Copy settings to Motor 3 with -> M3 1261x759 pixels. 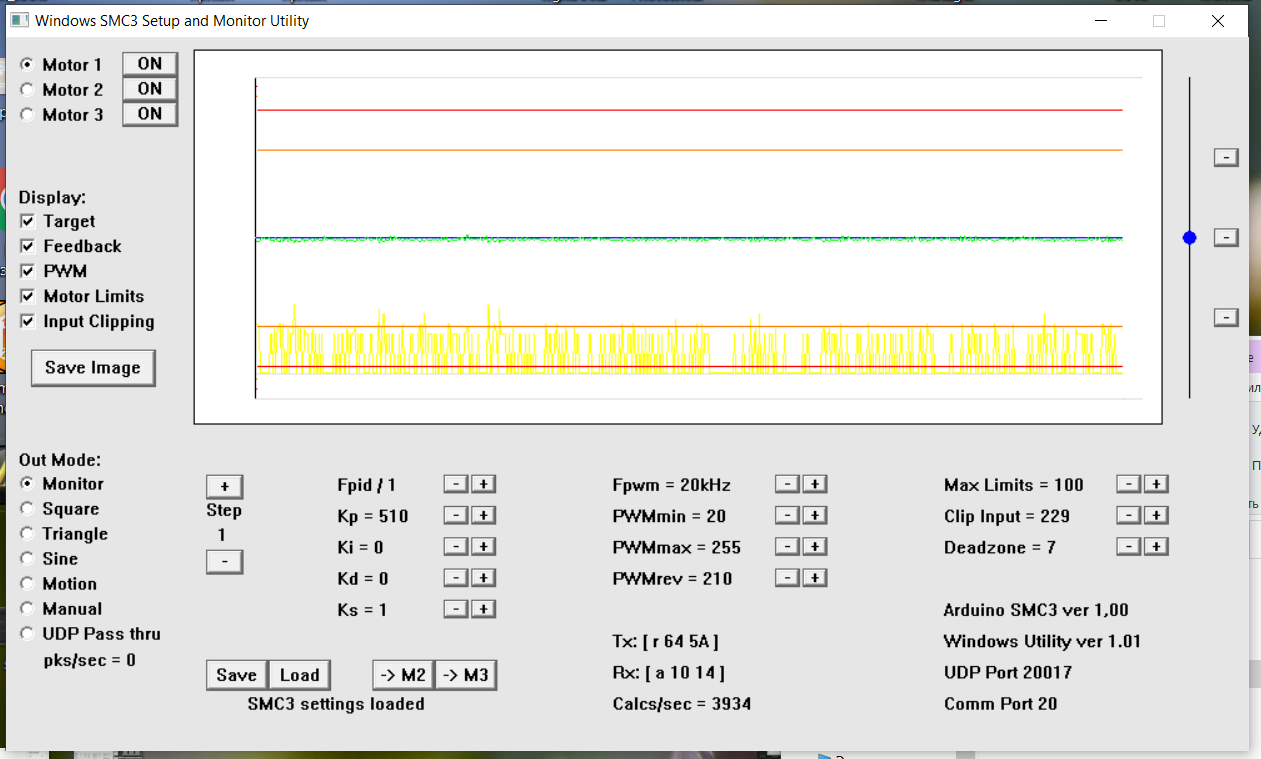tap(465, 675)
